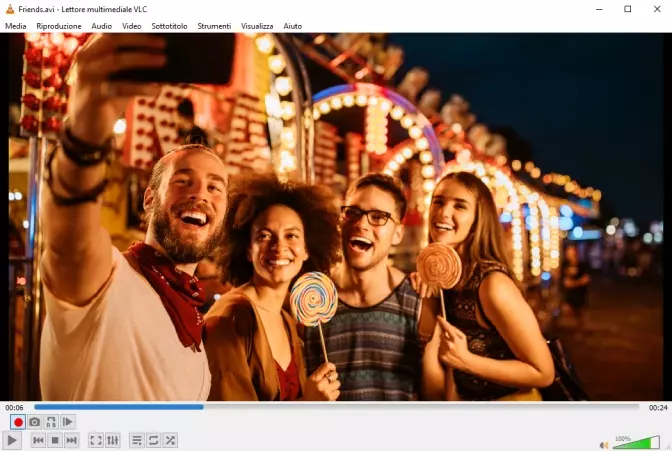Show the playlist view
This screenshot has width=672, height=451.
(137, 440)
